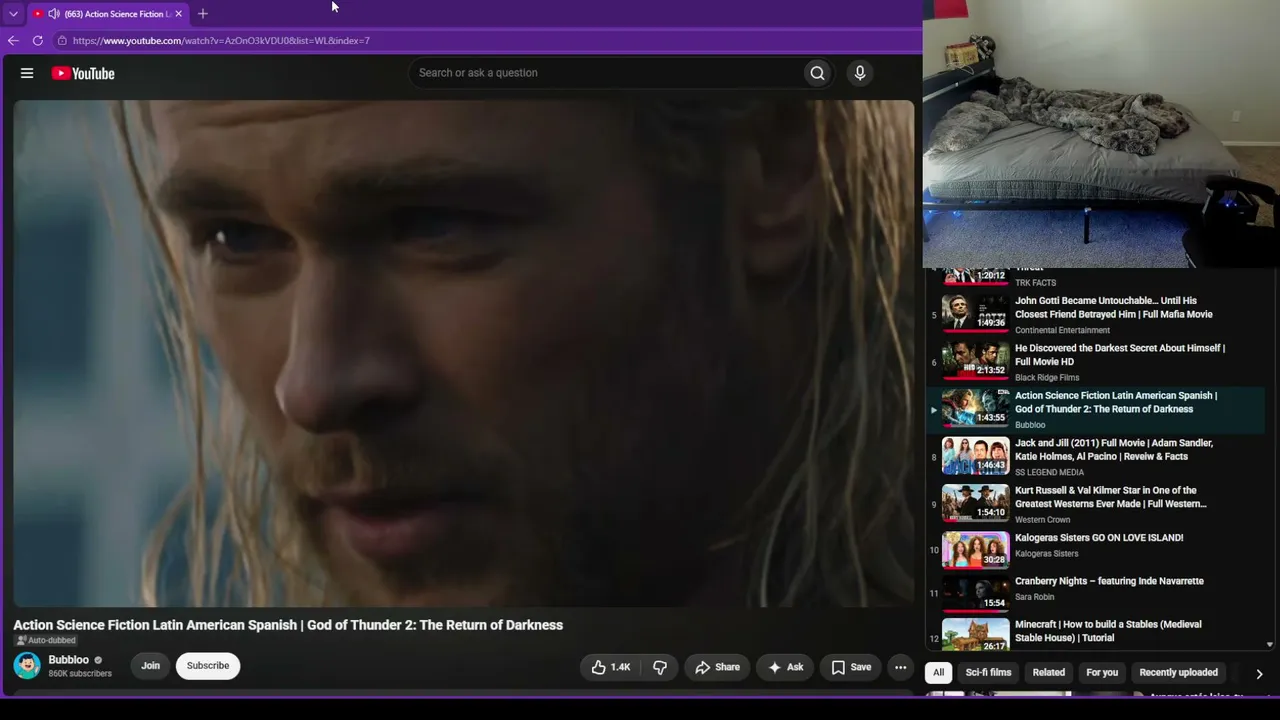Join the Bubbloo channel membership
This screenshot has height=720, width=1280.
point(150,666)
